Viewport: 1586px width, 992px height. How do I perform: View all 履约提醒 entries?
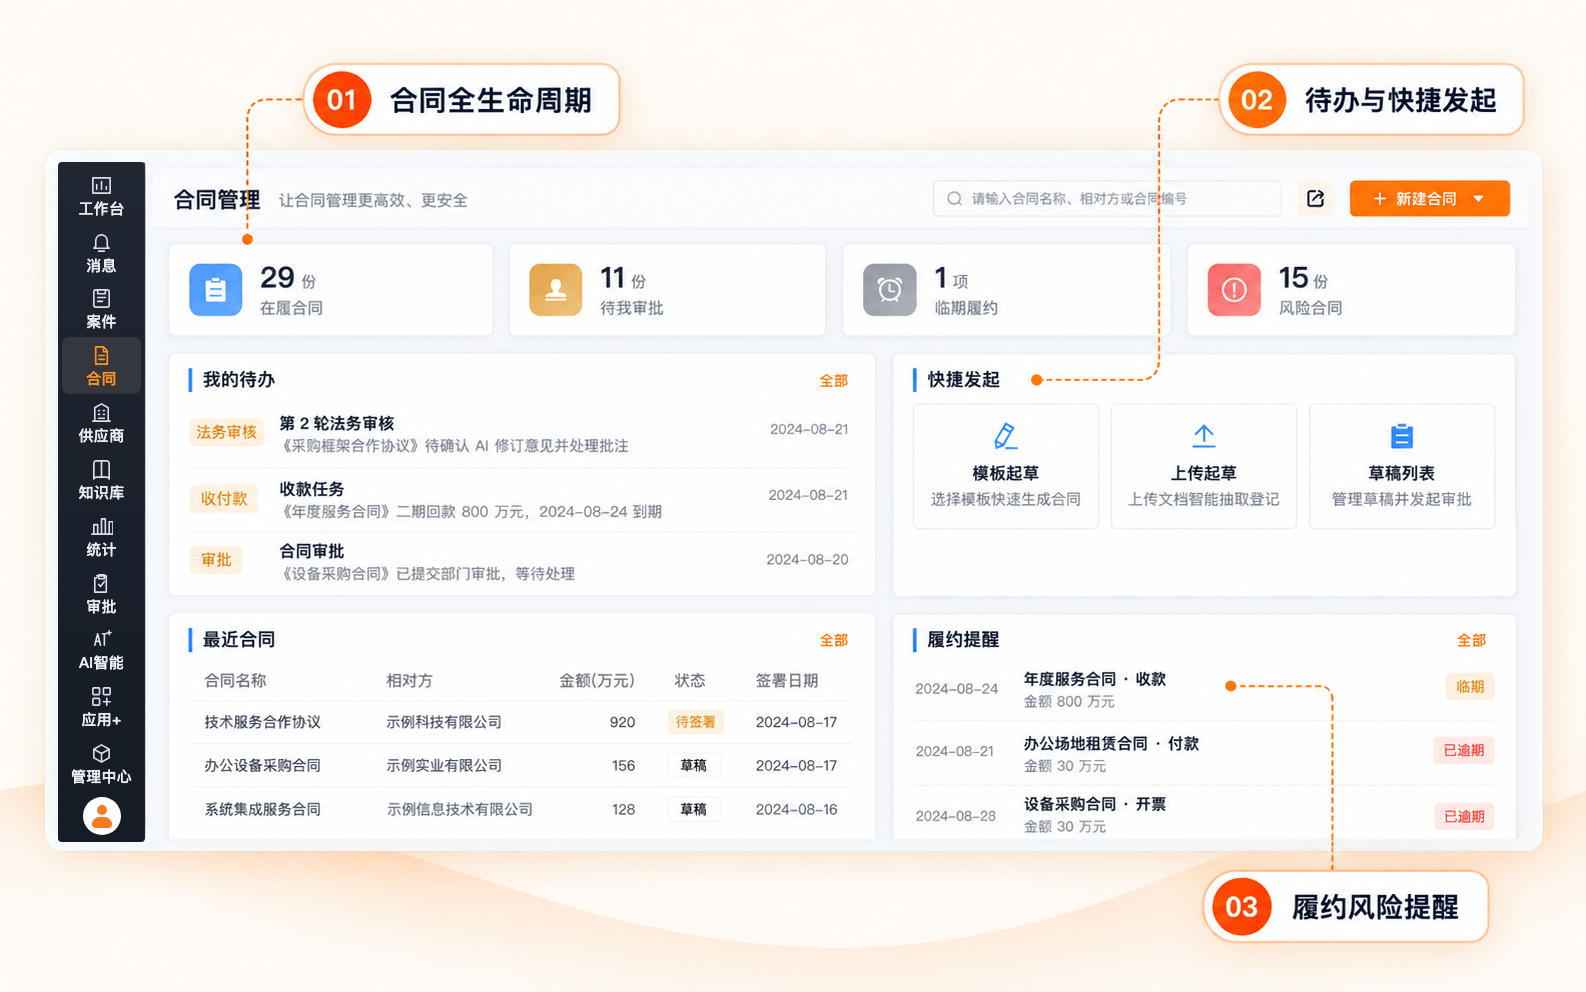coord(1472,640)
